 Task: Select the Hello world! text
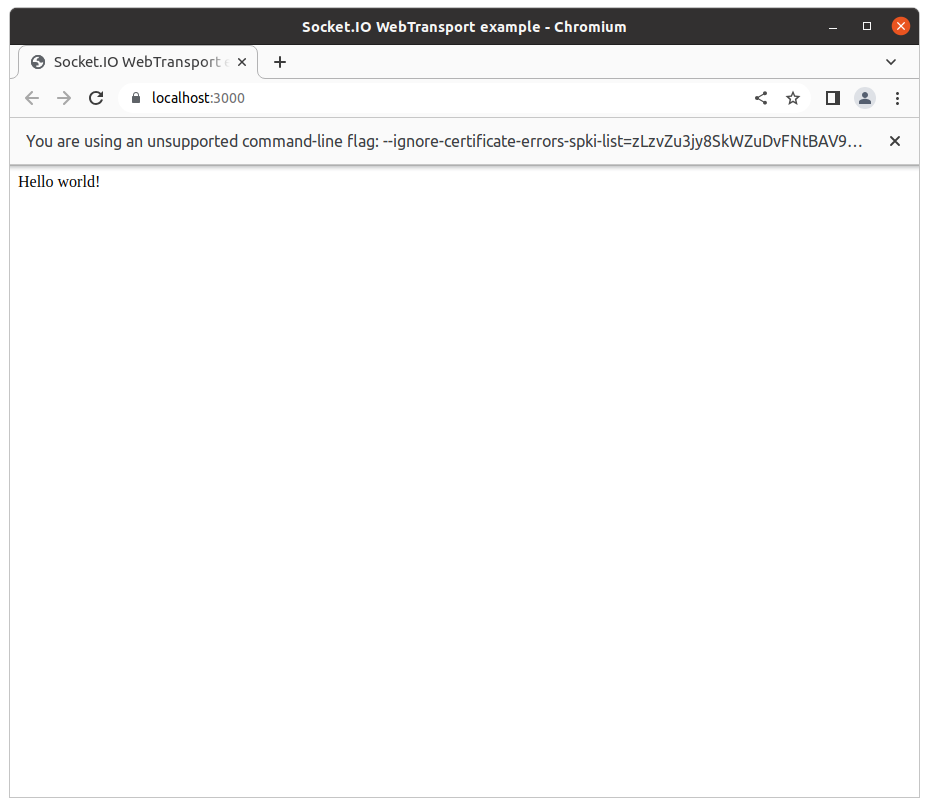coord(58,181)
